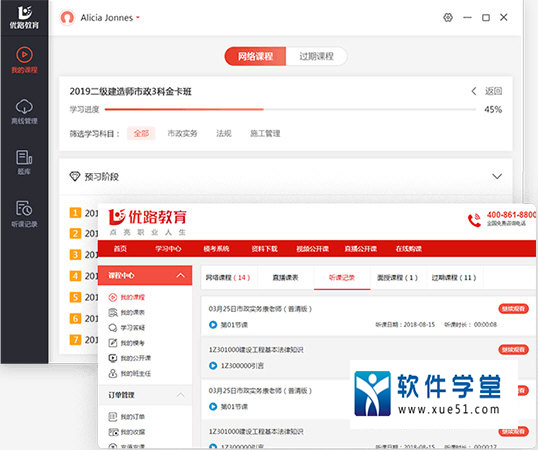Open the settings gear in the title bar
The height and width of the screenshot is (450, 538).
click(448, 17)
